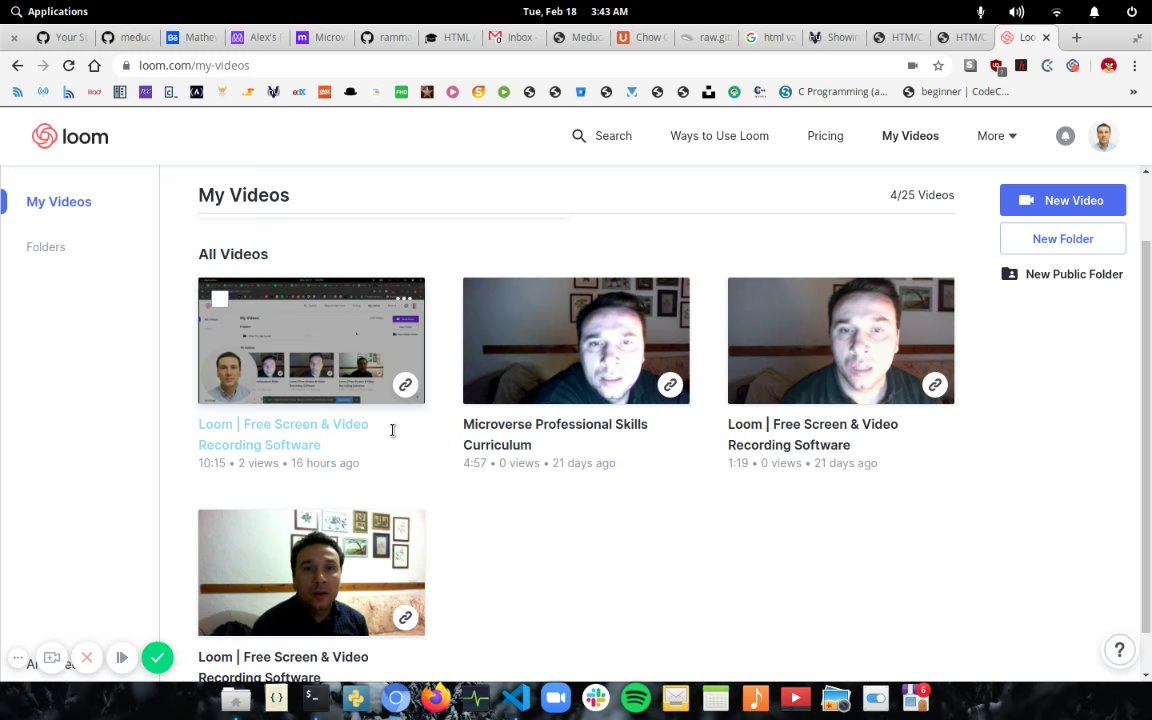Go to the browser home page
This screenshot has width=1152, height=720.
pyautogui.click(x=94, y=65)
